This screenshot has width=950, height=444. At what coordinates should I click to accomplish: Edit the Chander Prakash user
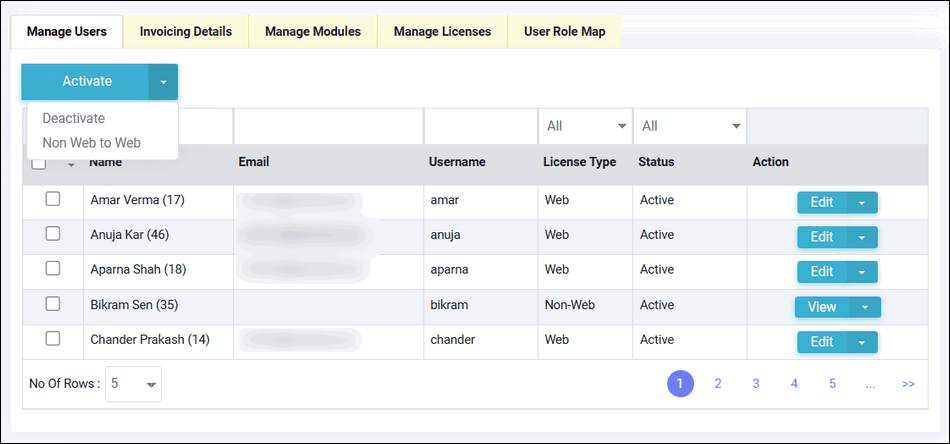822,342
